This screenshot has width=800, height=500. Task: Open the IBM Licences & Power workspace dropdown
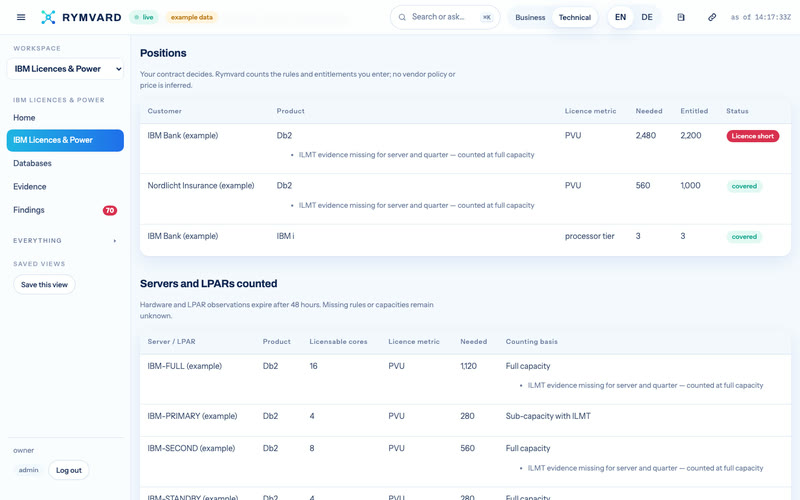pyautogui.click(x=65, y=69)
